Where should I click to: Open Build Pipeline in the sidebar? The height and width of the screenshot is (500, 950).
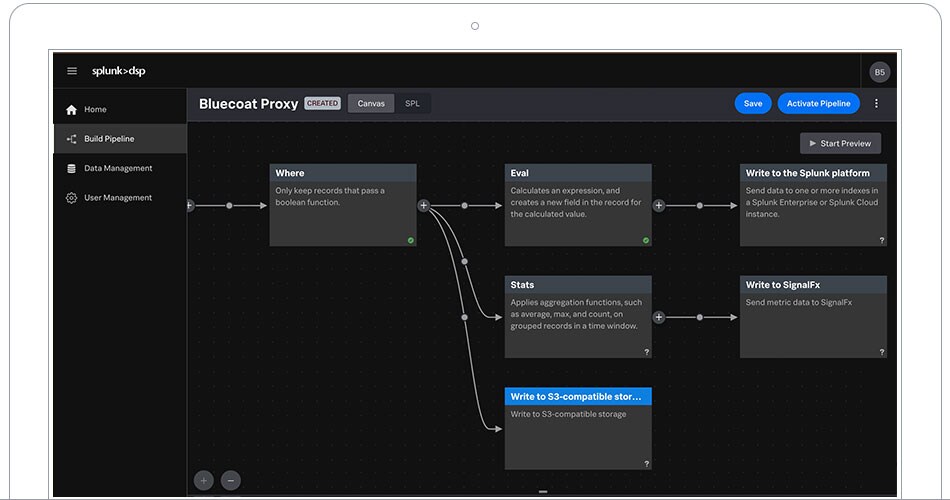120,139
